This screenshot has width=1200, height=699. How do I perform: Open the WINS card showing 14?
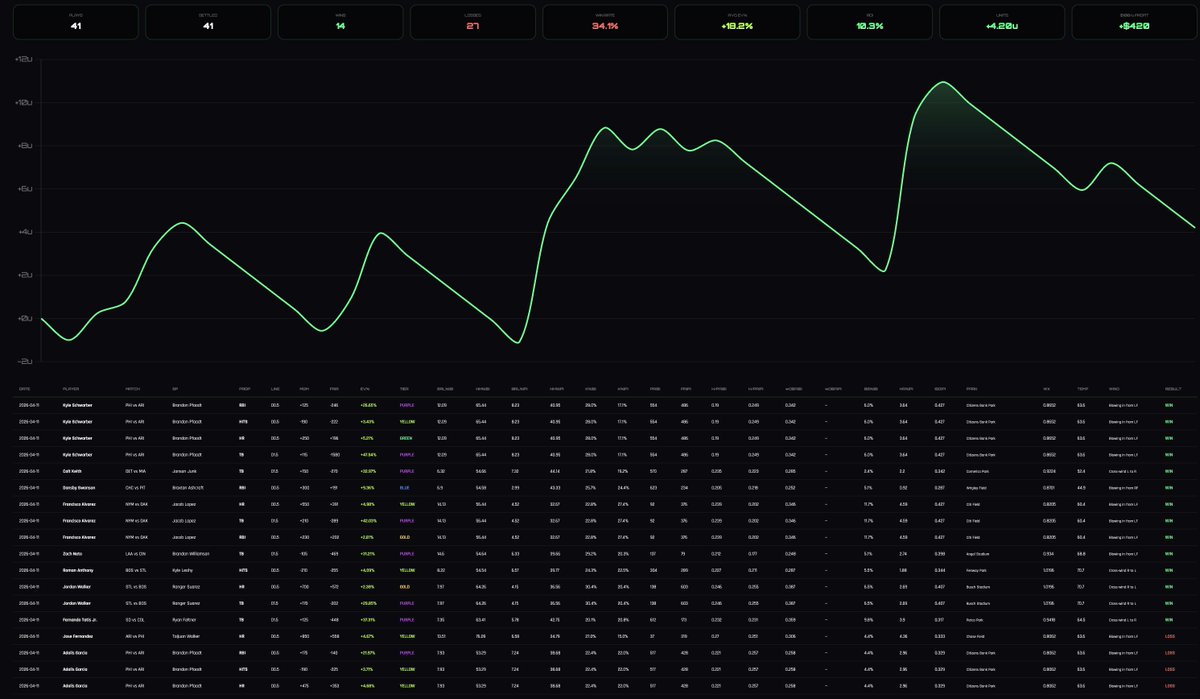click(x=341, y=22)
